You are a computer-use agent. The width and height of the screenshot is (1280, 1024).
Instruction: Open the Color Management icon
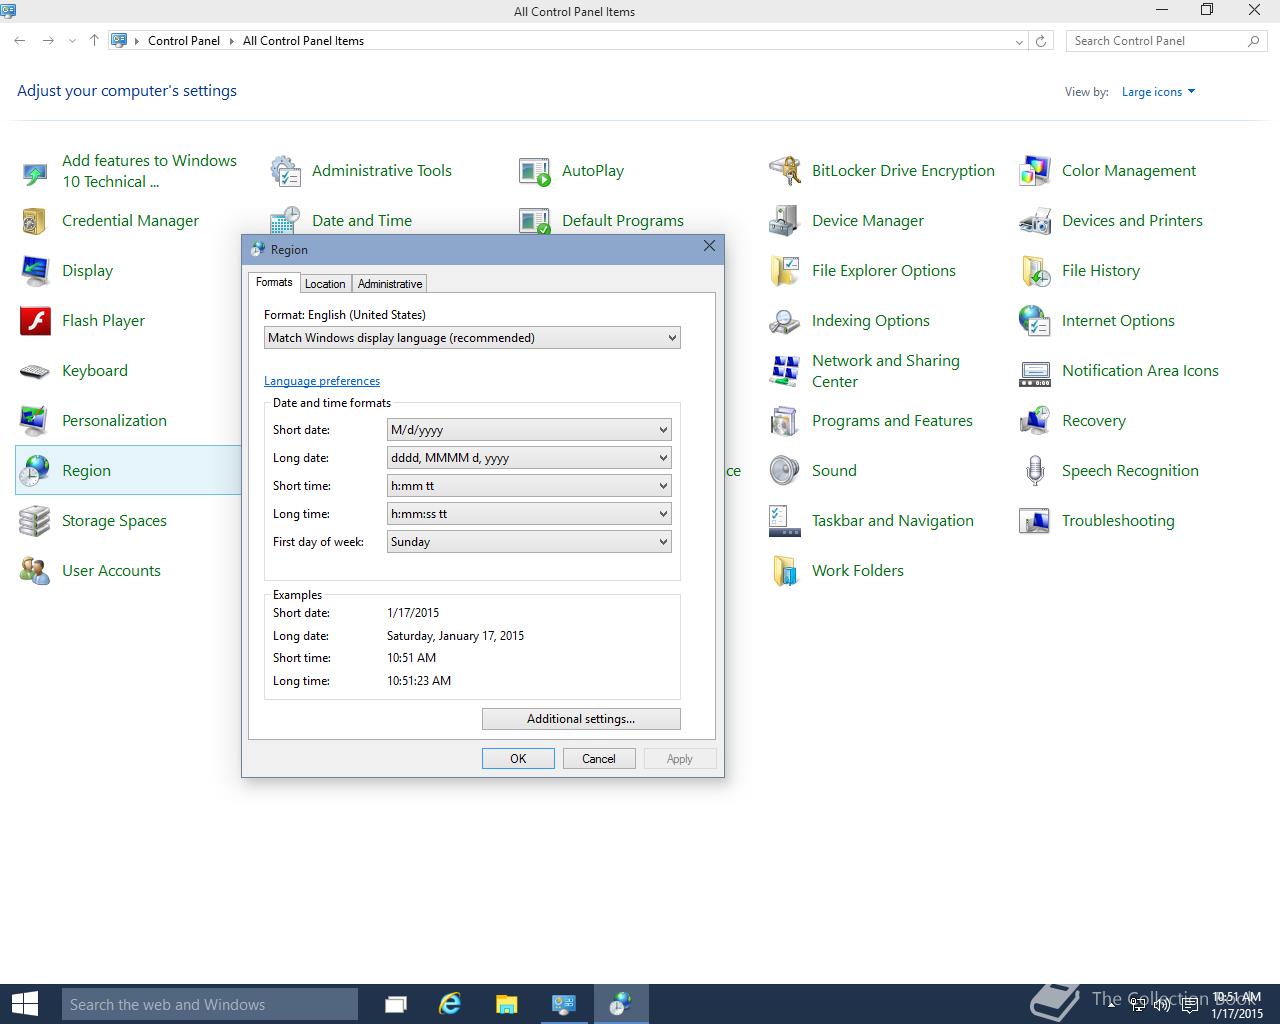pyautogui.click(x=1035, y=171)
